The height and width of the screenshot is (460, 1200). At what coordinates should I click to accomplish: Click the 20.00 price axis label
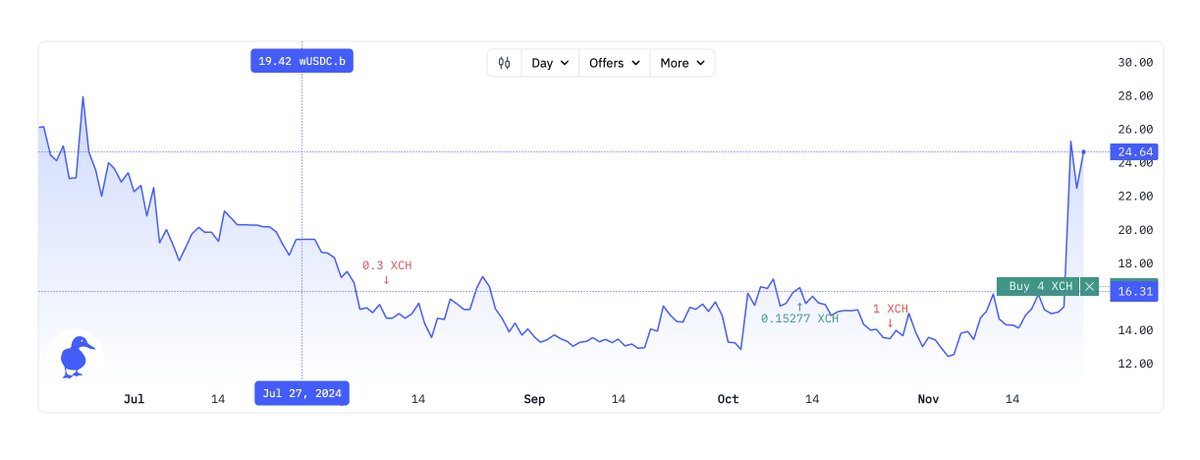pyautogui.click(x=1135, y=230)
